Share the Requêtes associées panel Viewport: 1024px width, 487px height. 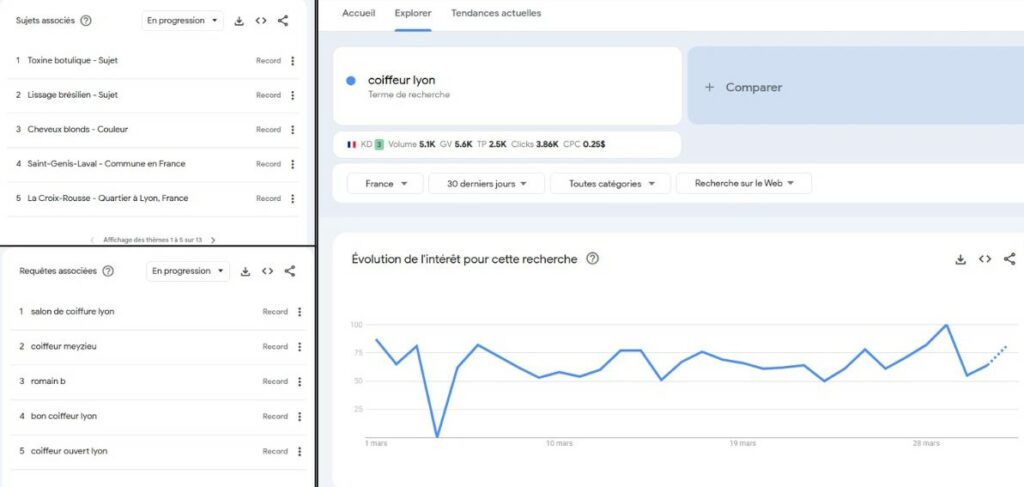tap(290, 272)
